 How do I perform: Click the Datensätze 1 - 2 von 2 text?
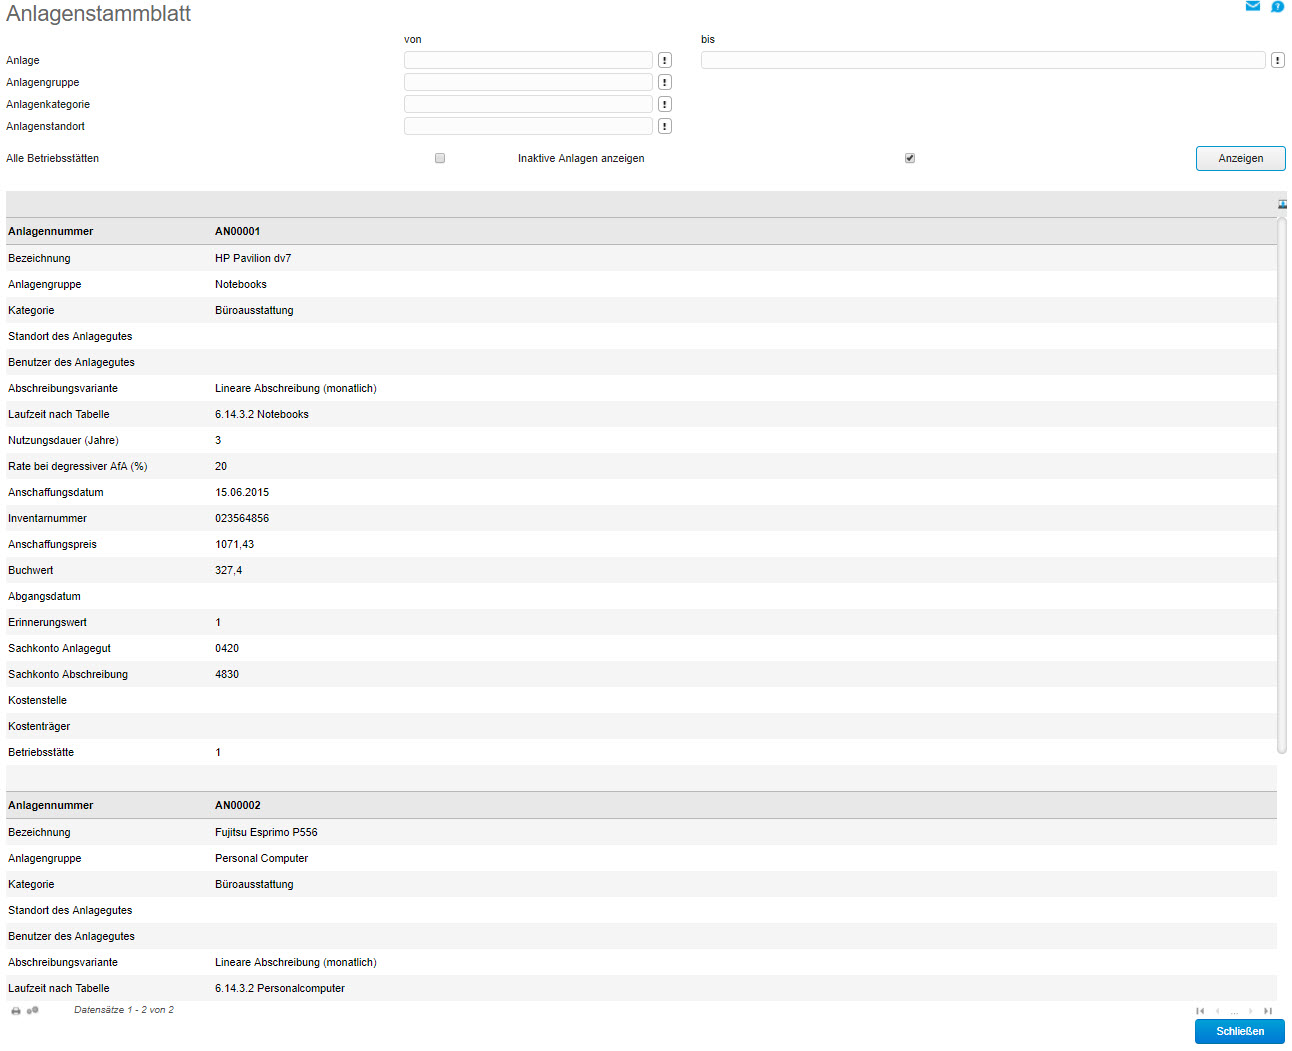[x=124, y=1010]
